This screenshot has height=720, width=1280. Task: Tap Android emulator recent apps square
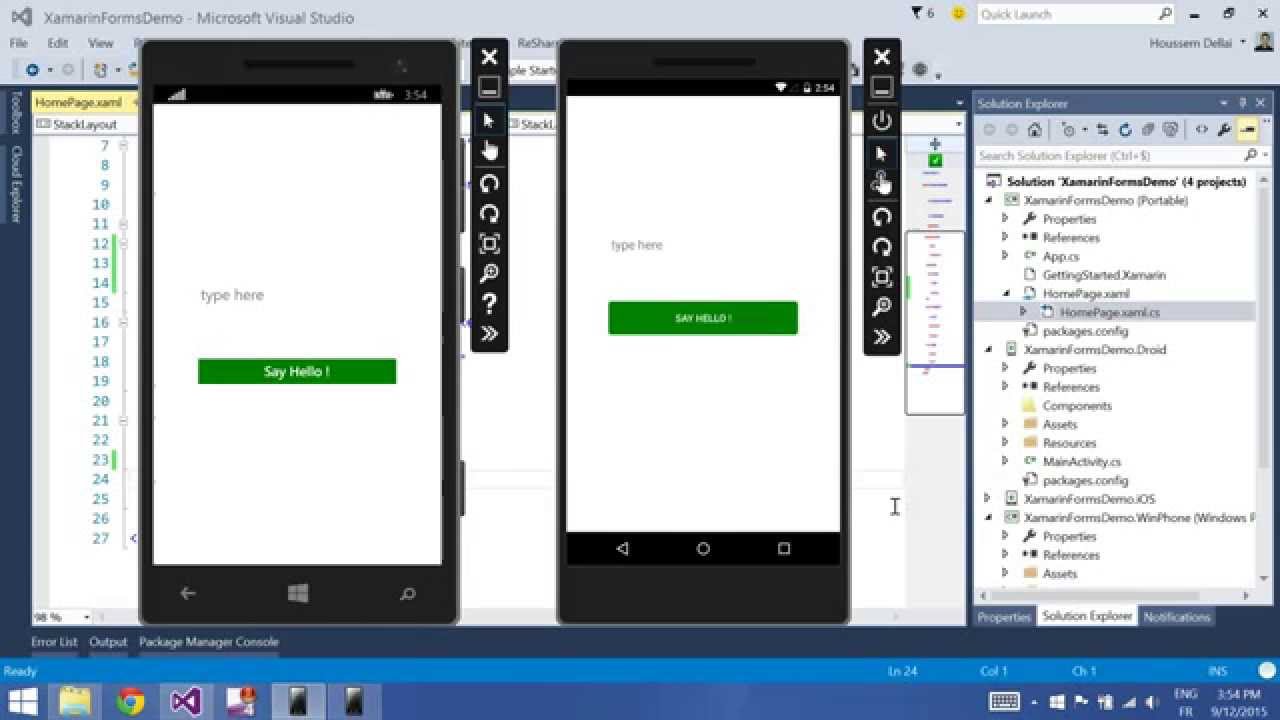(x=784, y=548)
